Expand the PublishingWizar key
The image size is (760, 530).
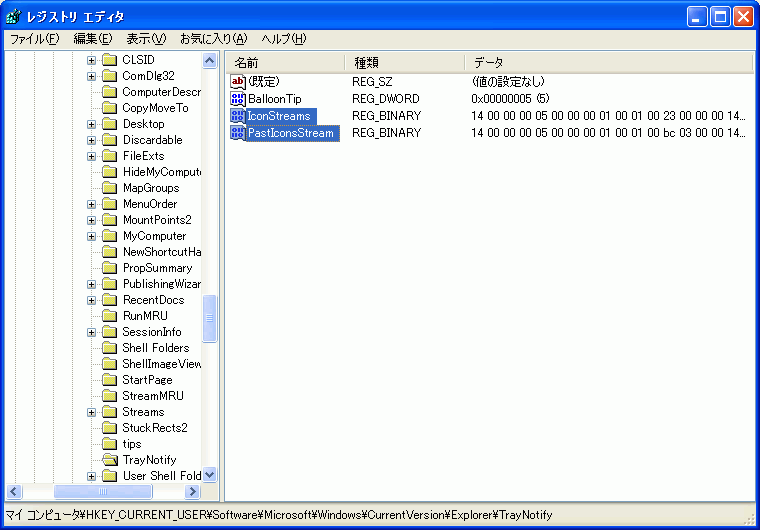91,284
